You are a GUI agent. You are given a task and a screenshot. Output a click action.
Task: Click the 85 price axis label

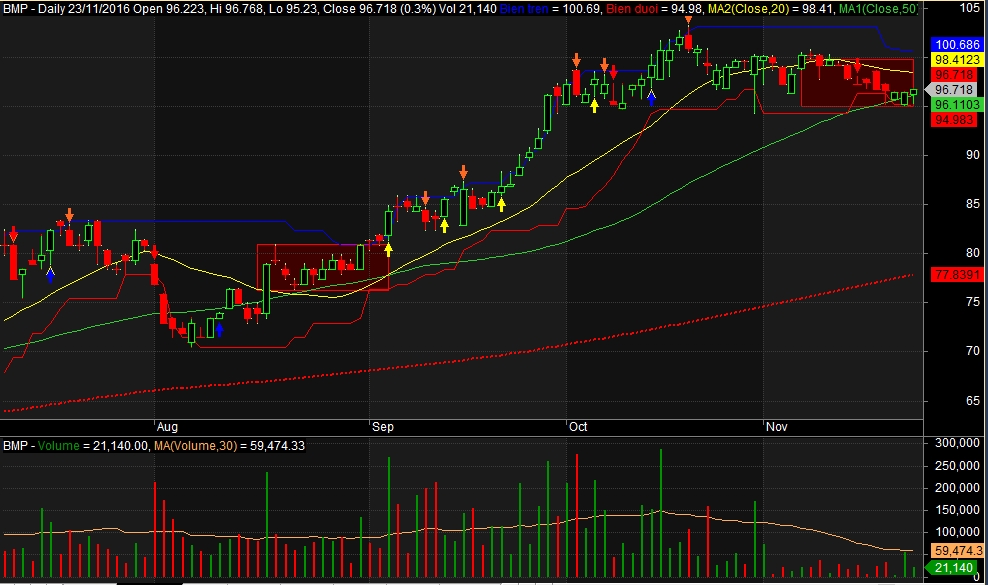(973, 204)
